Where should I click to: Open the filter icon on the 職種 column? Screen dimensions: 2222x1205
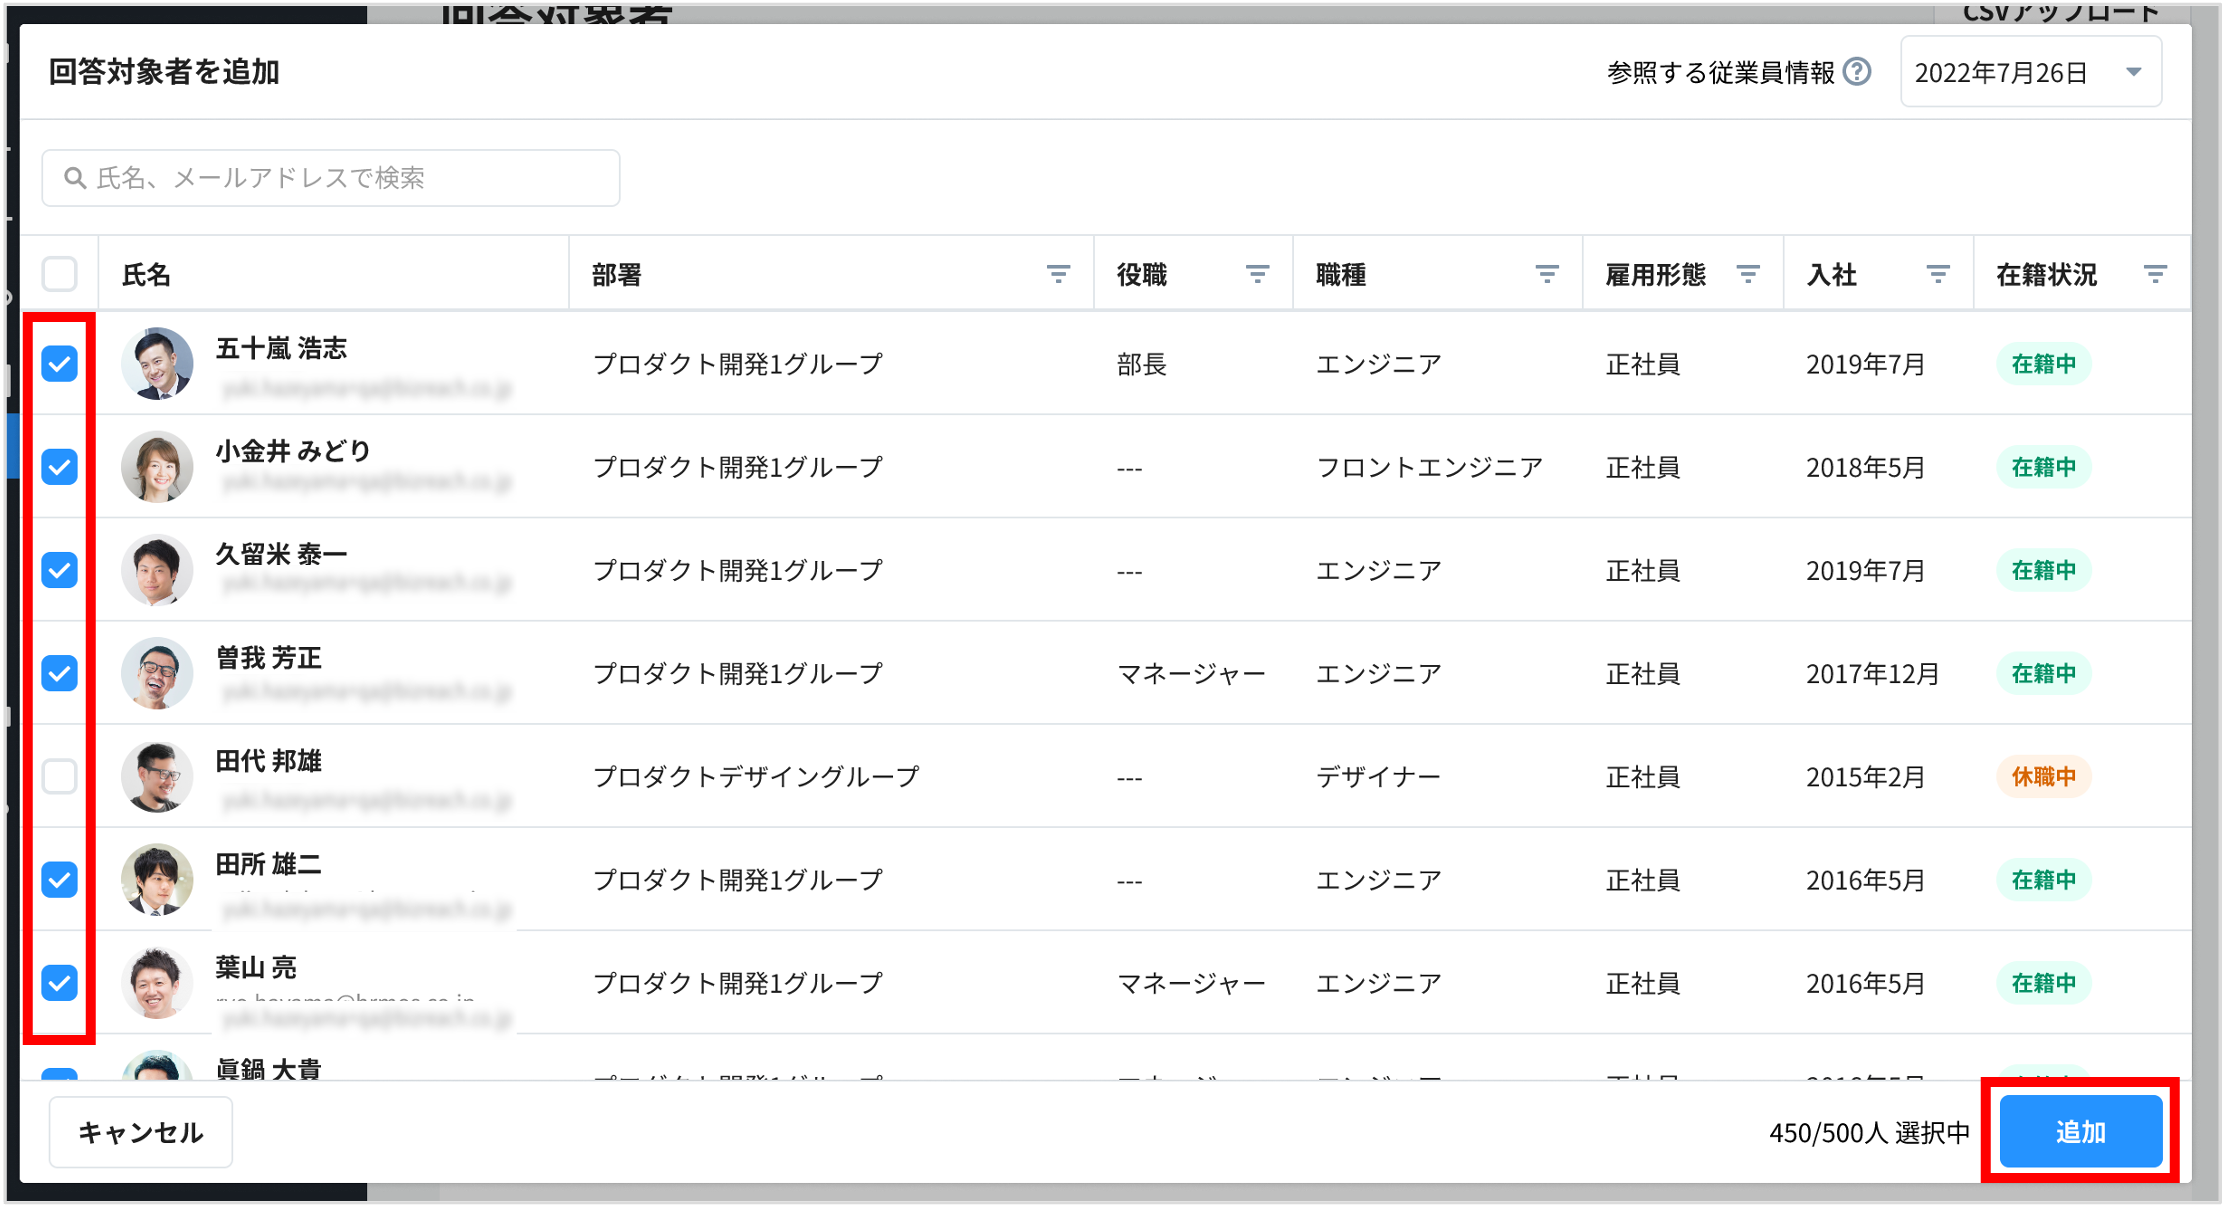coord(1545,273)
